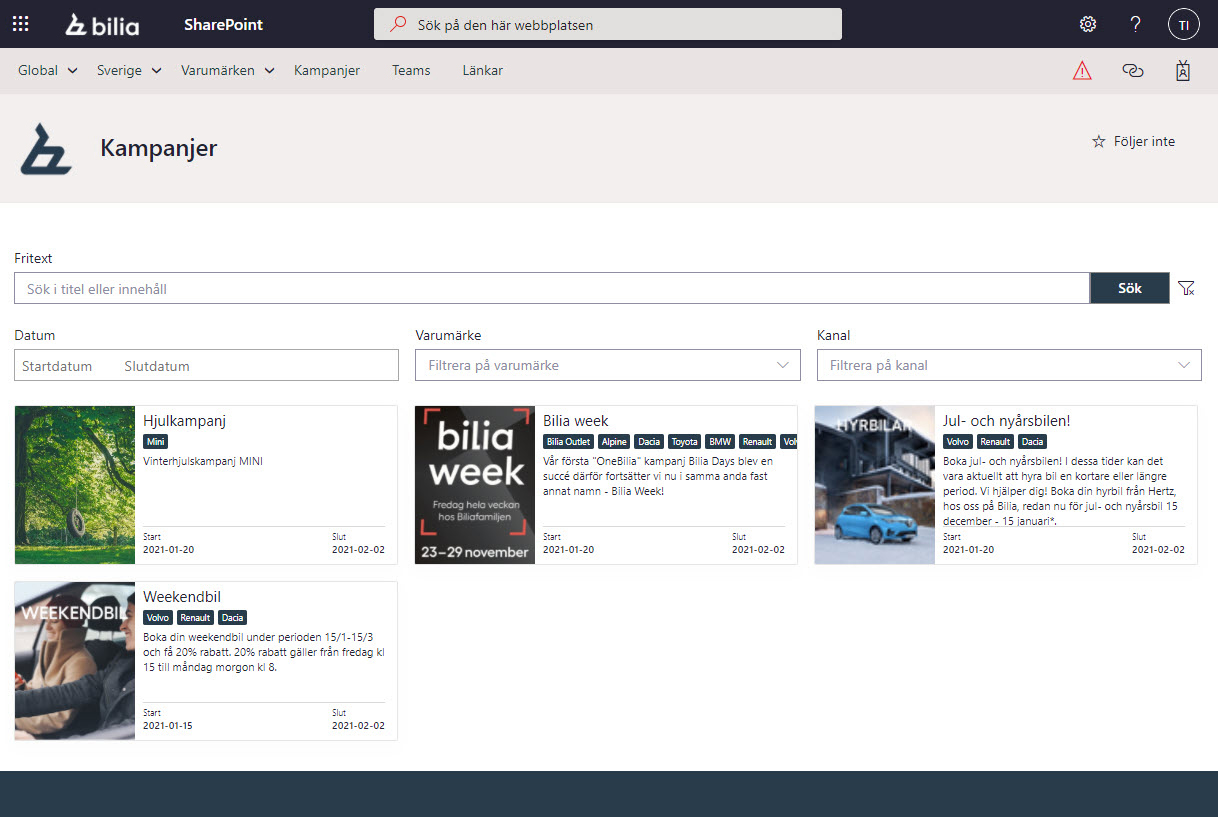Click the clear filter funnel icon
The image size is (1218, 817).
pyautogui.click(x=1186, y=288)
